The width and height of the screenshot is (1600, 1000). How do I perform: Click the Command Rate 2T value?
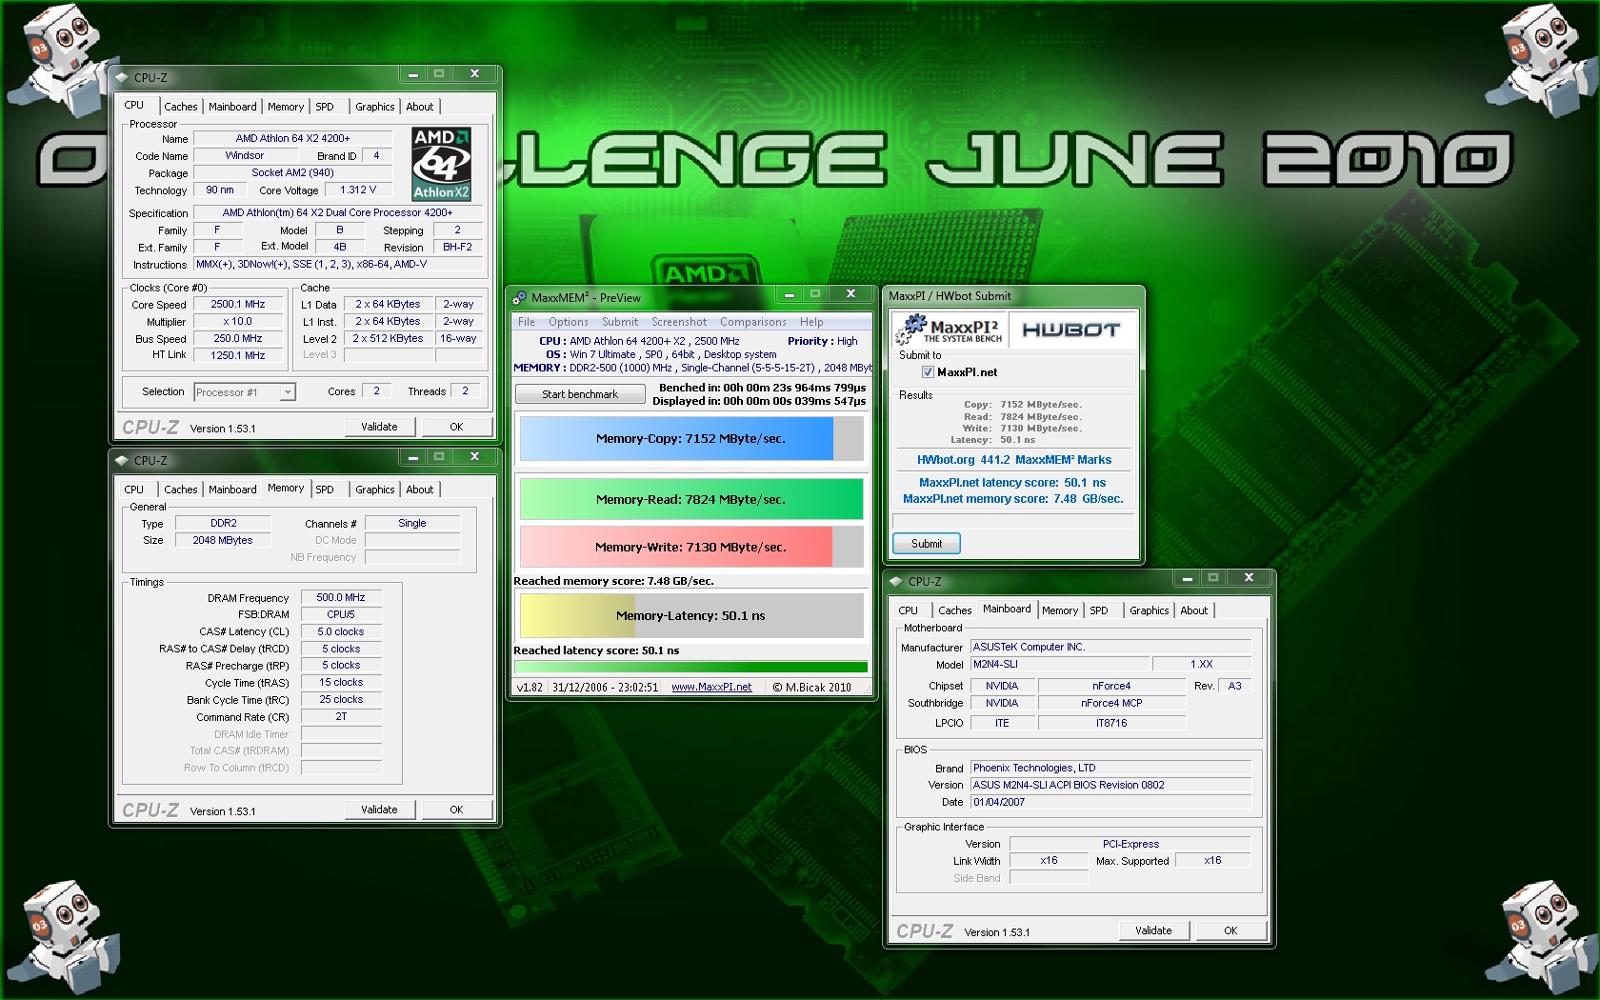tap(341, 717)
